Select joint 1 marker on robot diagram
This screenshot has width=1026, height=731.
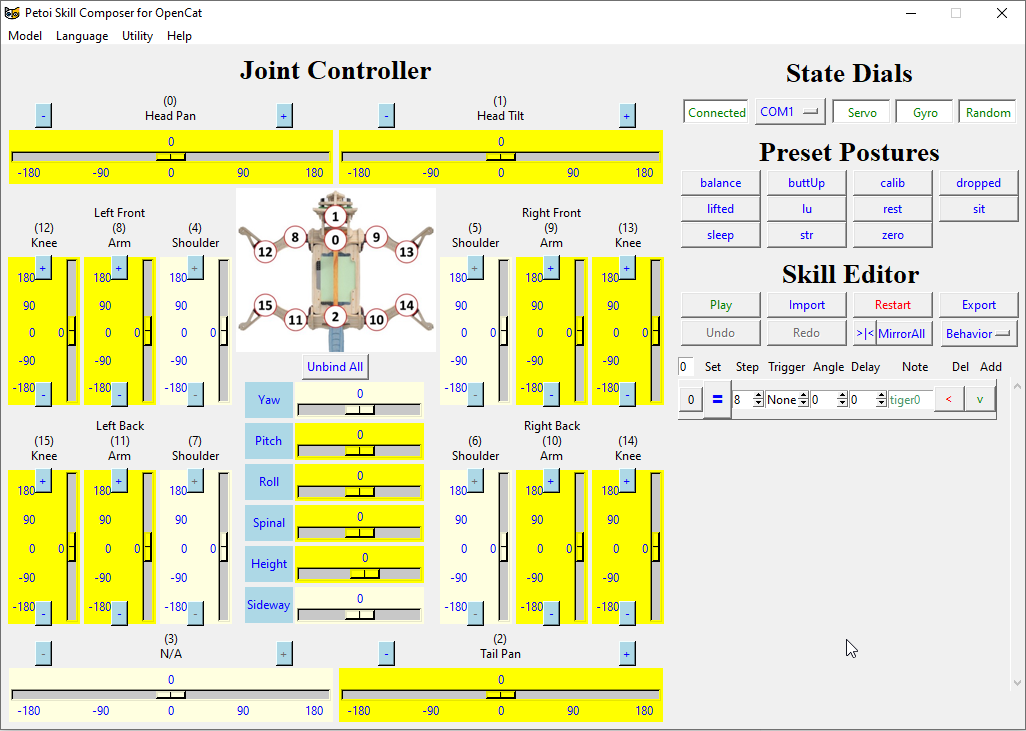point(335,217)
